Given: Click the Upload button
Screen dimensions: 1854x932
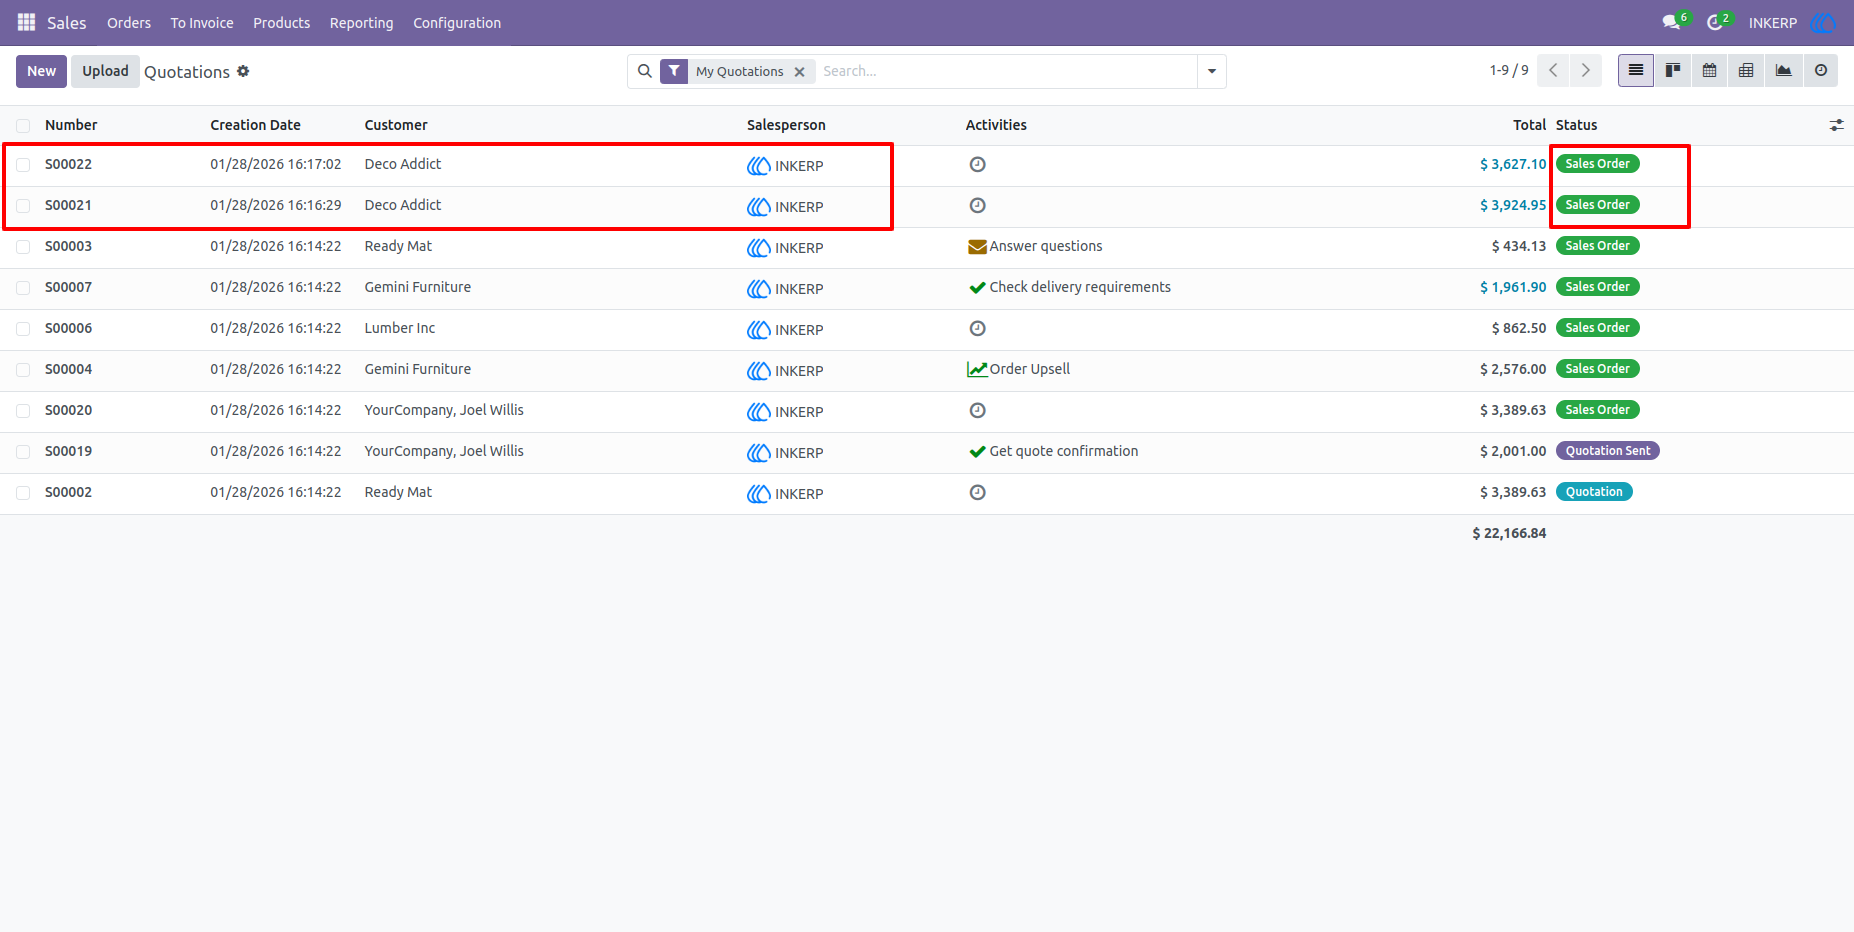Looking at the screenshot, I should (105, 71).
